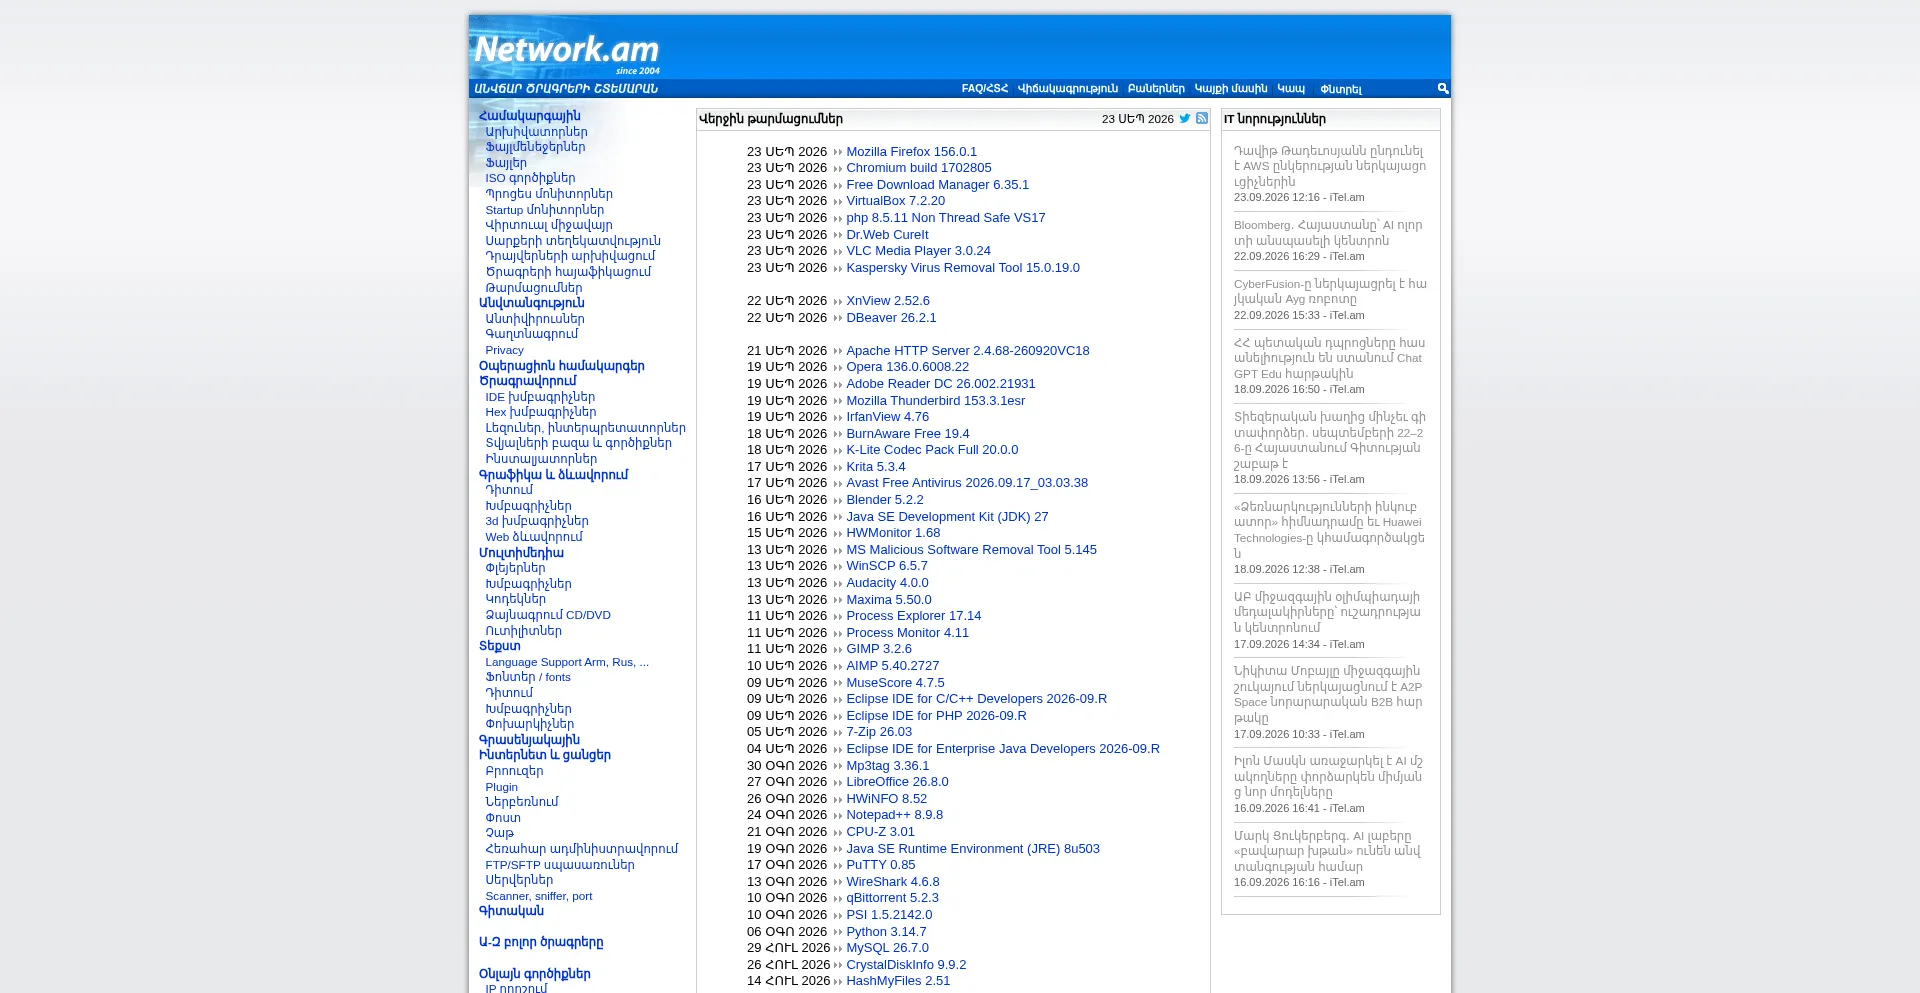Open MySQL 26.7.0 link
The width and height of the screenshot is (1920, 993).
[x=888, y=948]
